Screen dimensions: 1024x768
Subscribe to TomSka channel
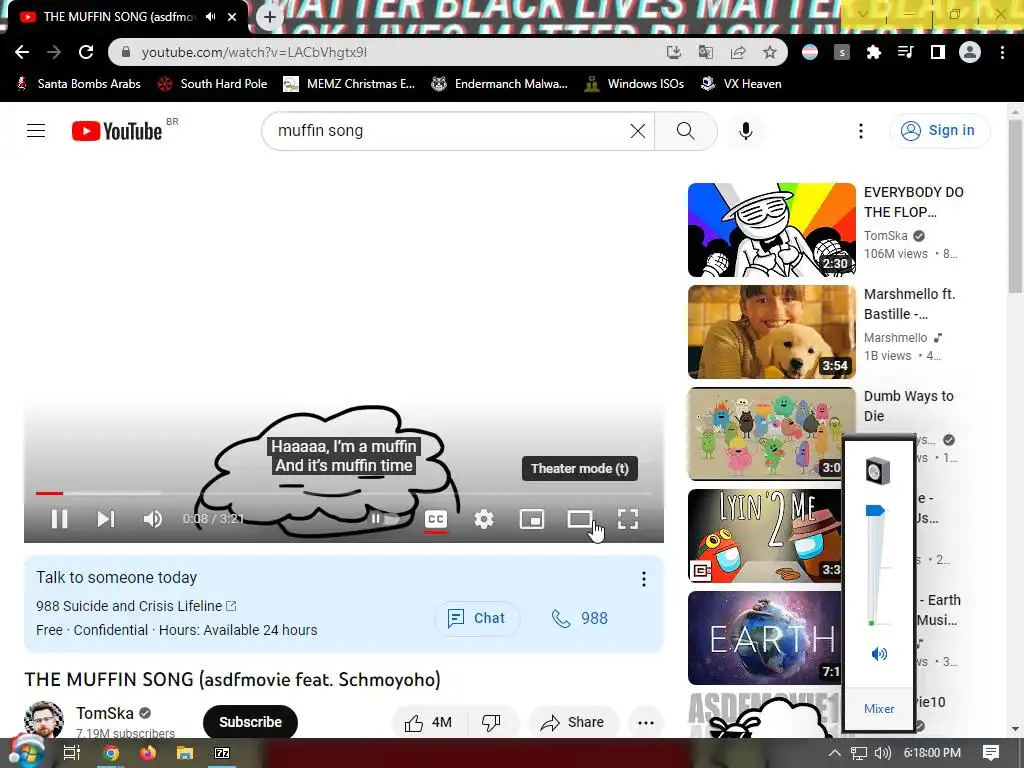(250, 722)
